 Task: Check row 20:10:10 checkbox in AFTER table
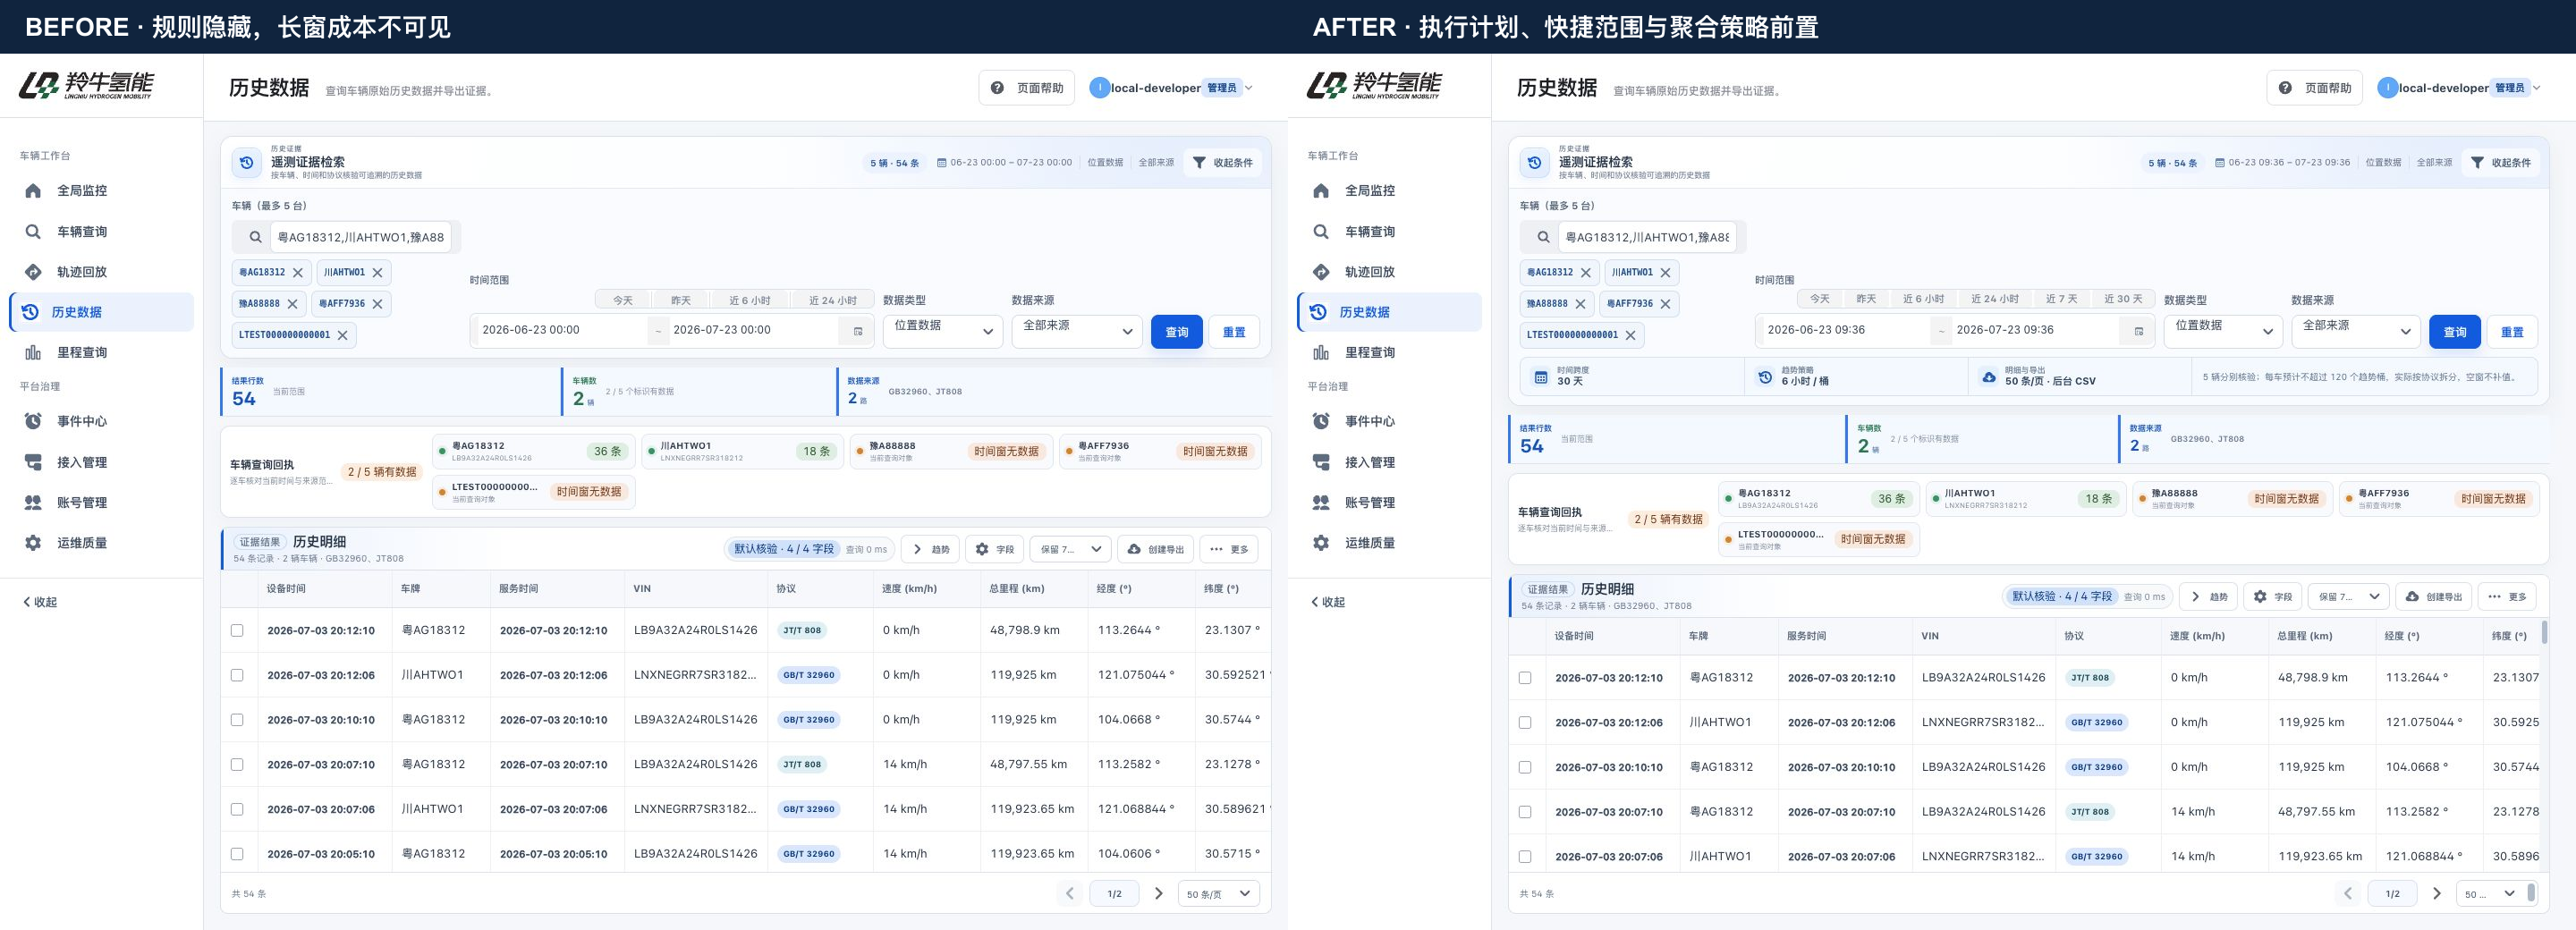[1525, 767]
